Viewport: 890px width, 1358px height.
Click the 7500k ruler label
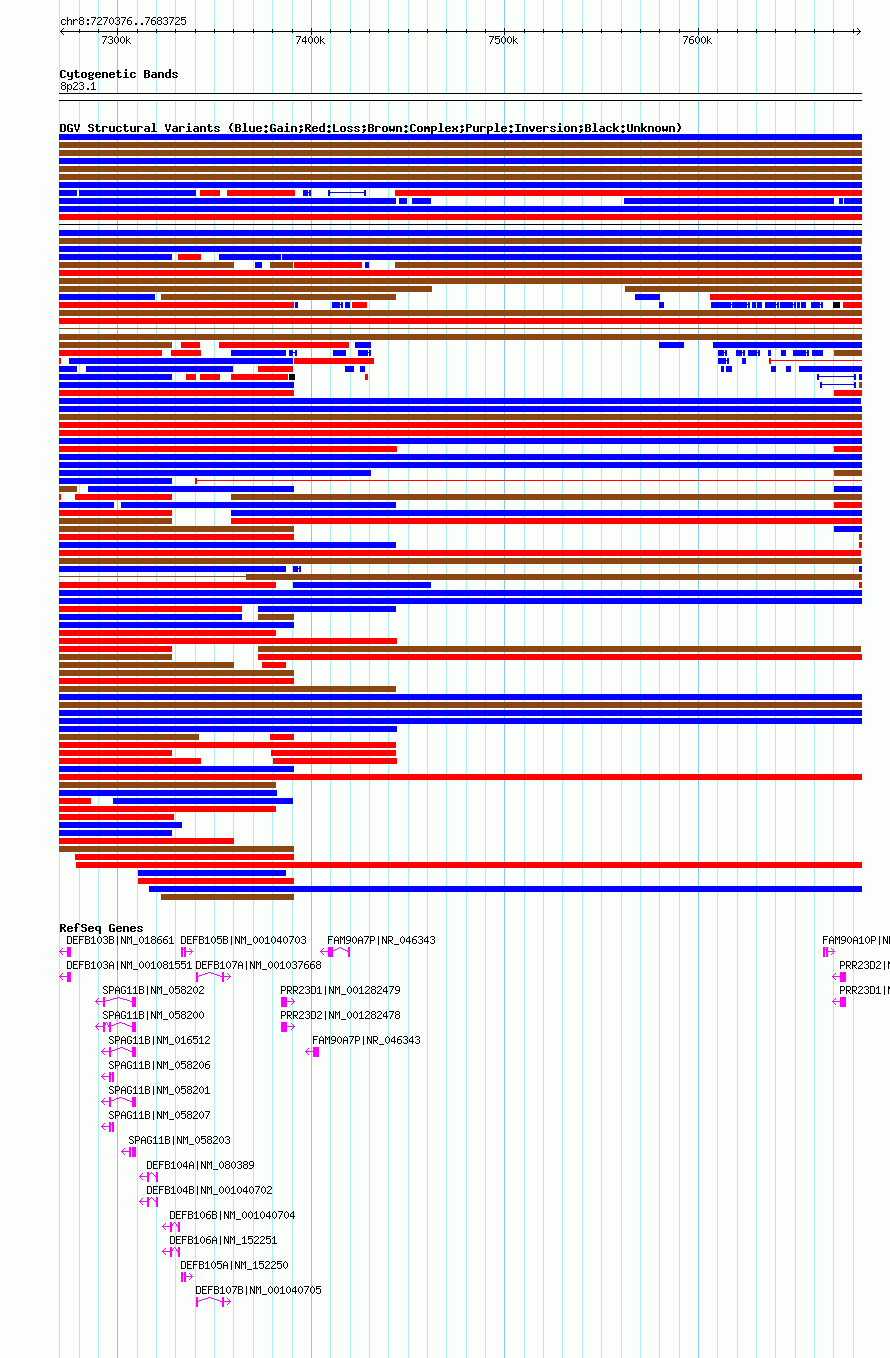(503, 40)
